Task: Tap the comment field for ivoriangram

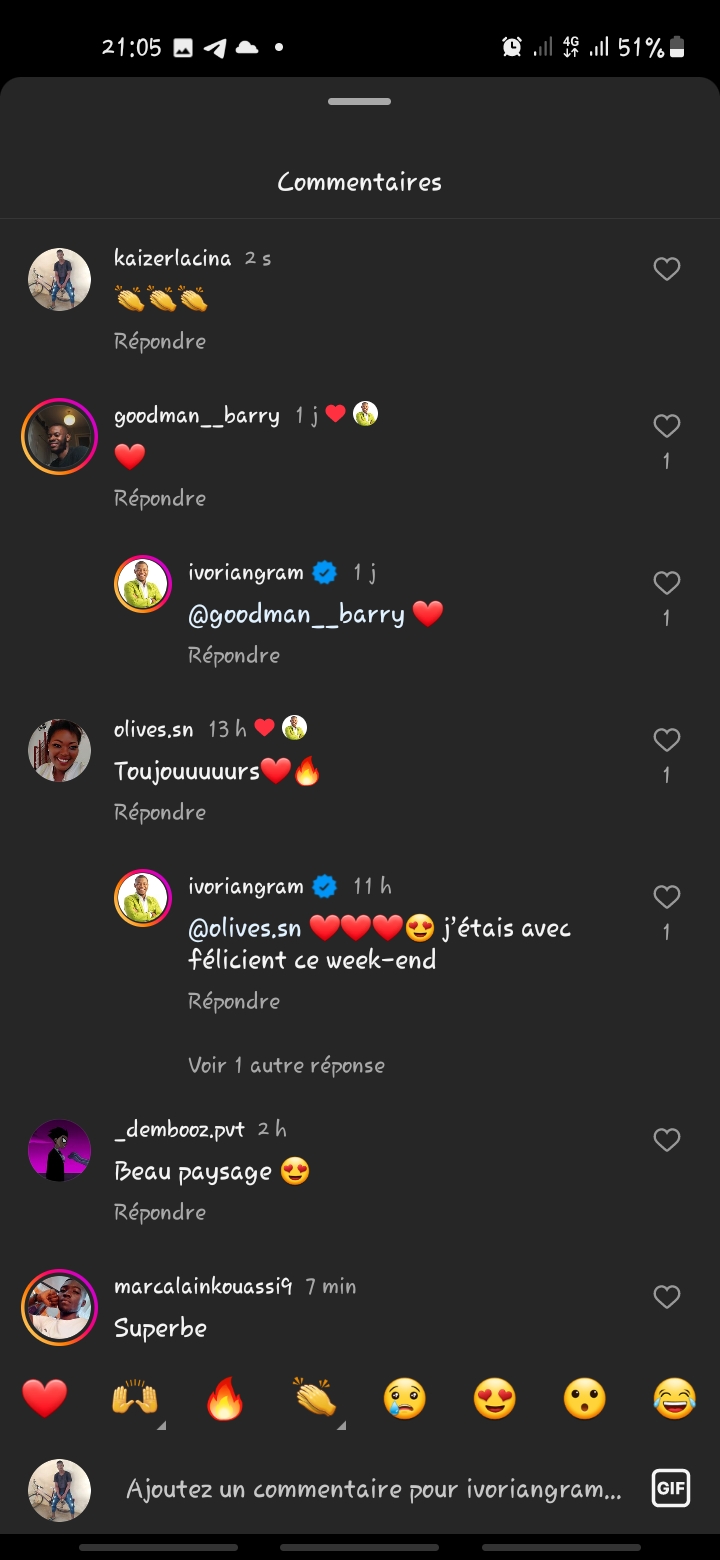Action: [x=373, y=1490]
